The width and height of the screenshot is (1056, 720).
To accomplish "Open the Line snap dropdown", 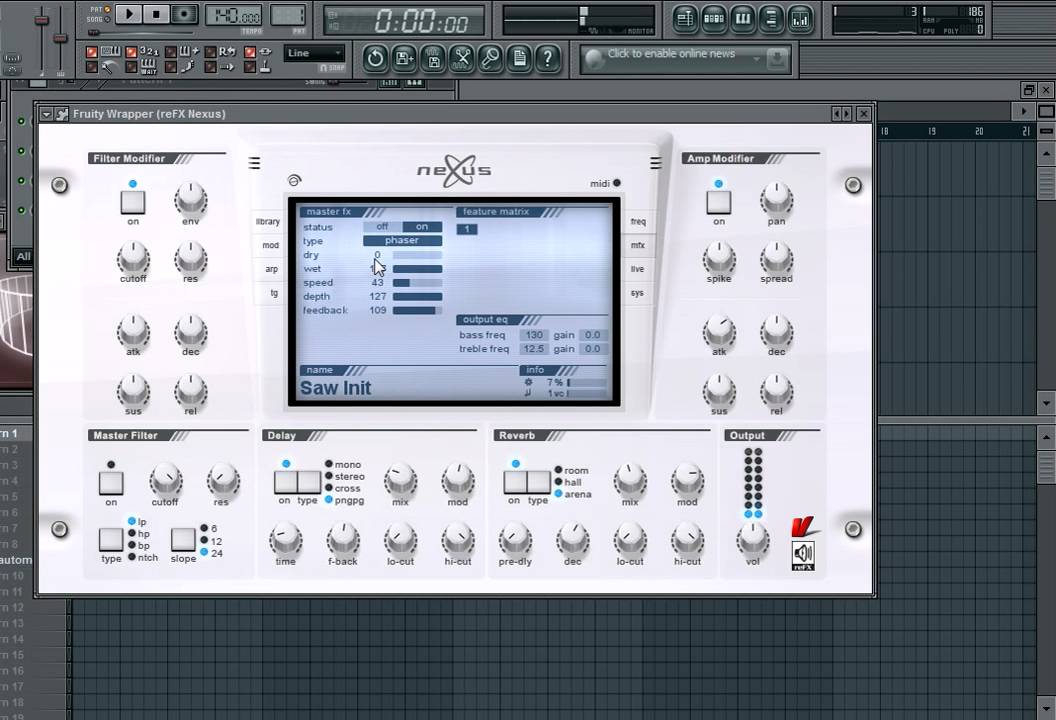I will coord(315,53).
